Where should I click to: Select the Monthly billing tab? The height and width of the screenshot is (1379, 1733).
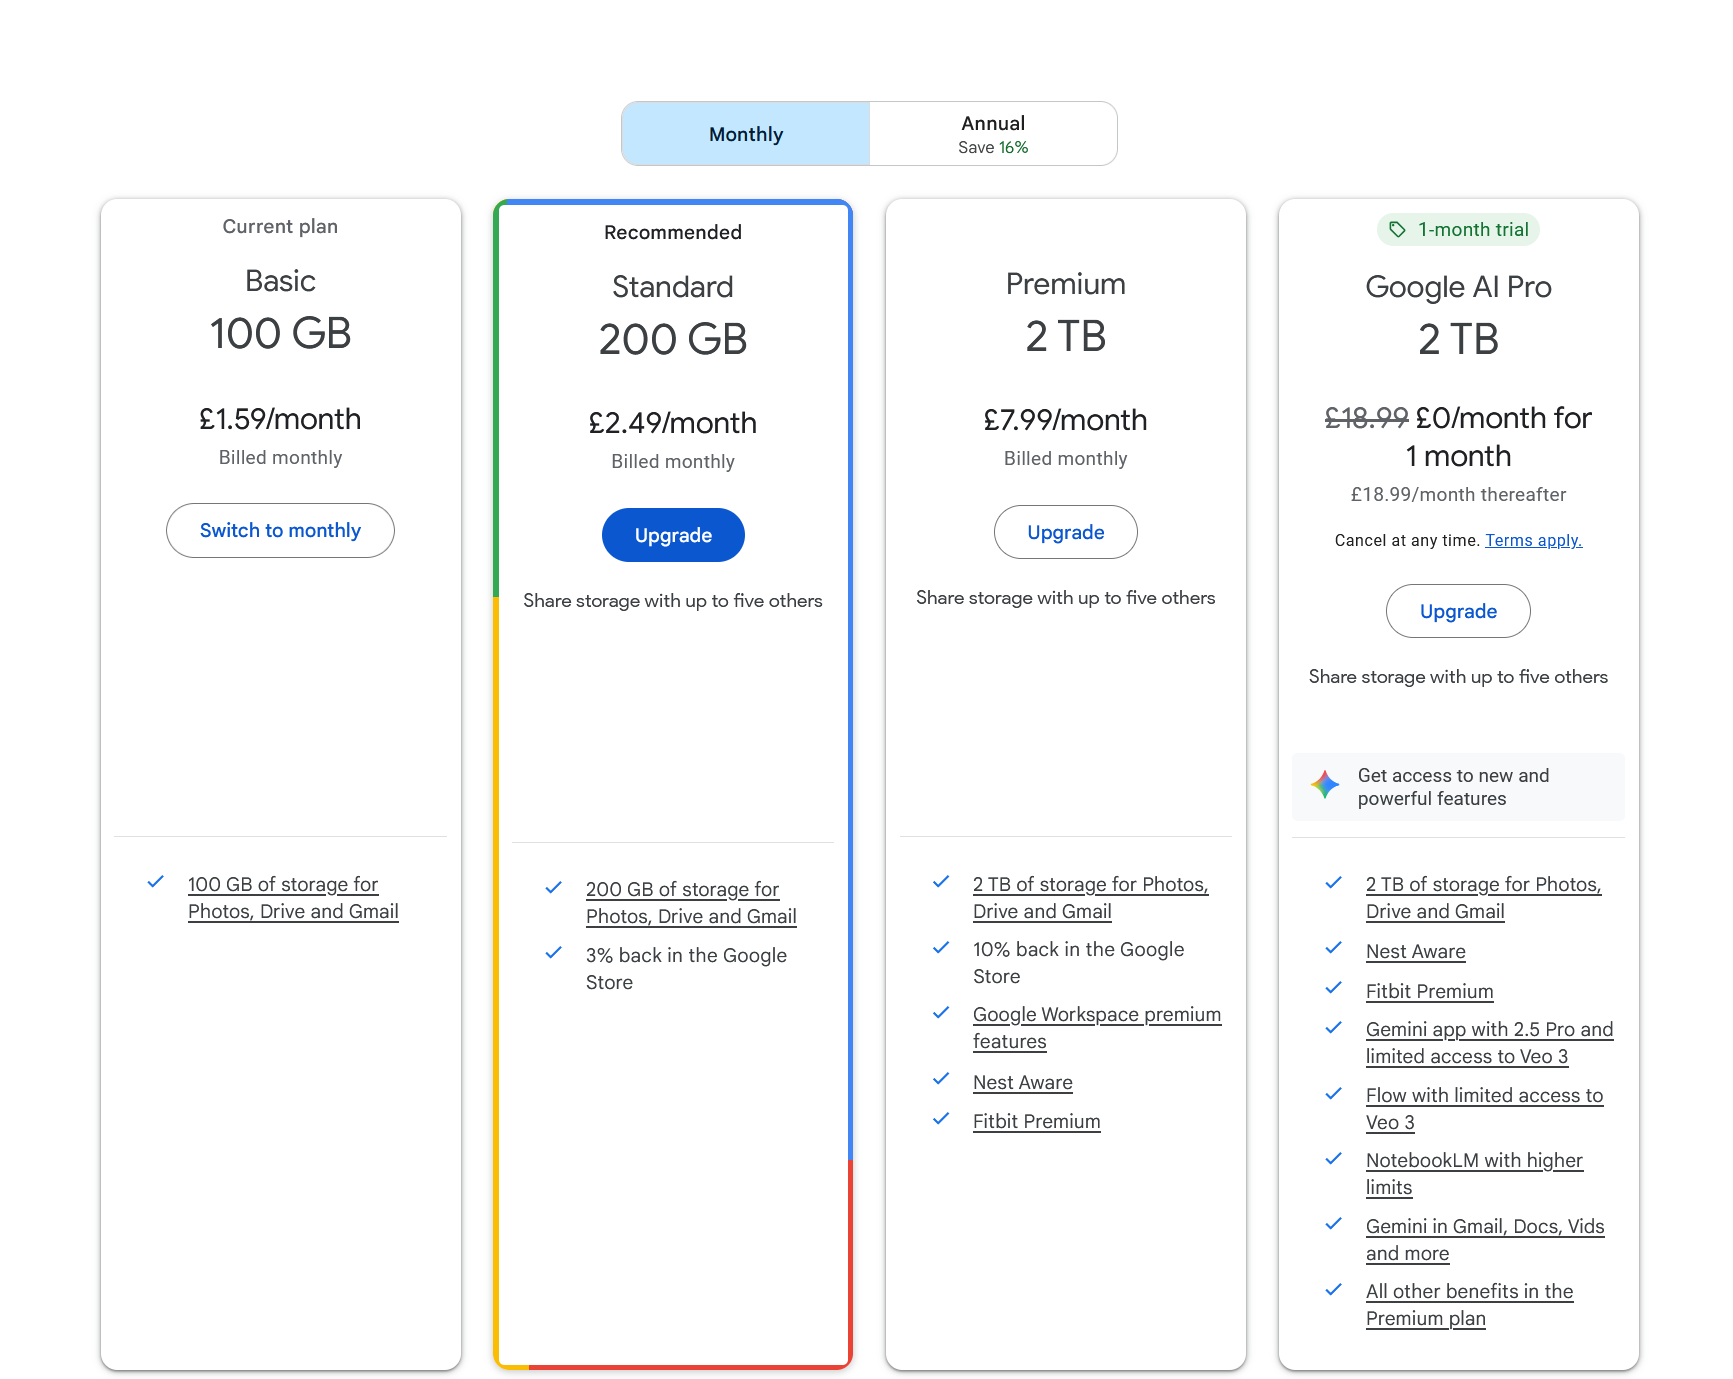click(746, 134)
